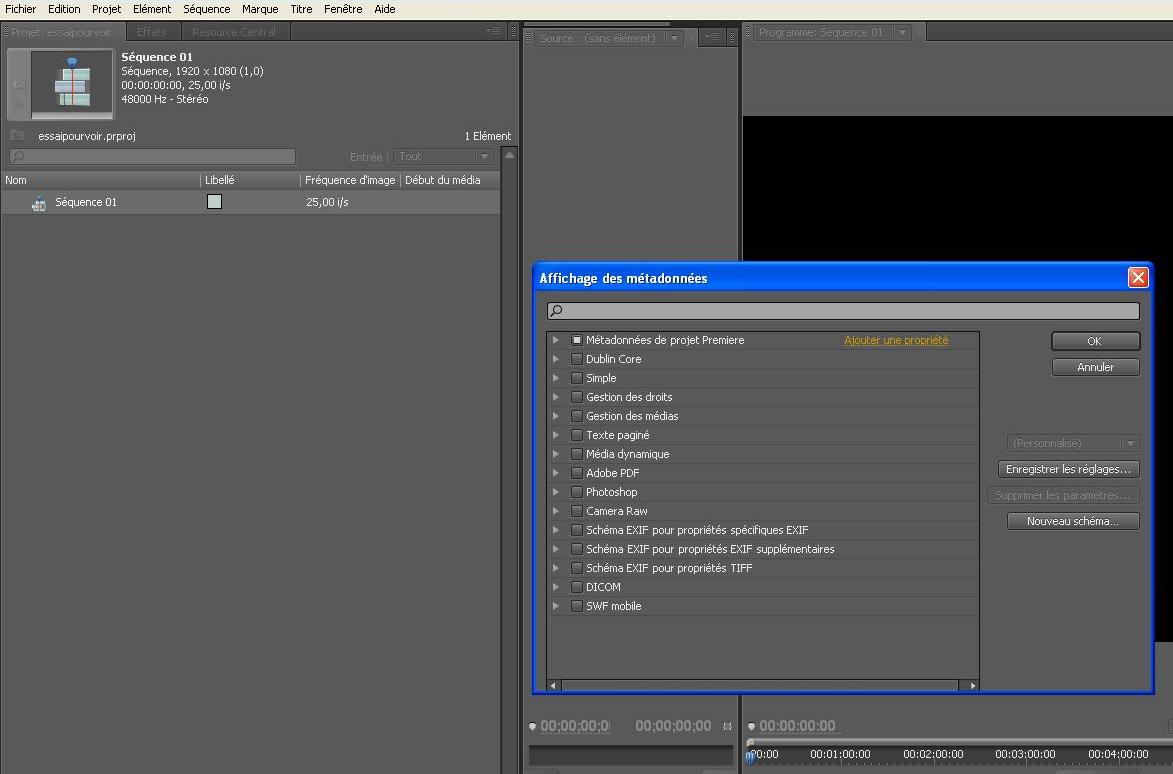The image size is (1173, 774).
Task: Enable the Adobe PDF checkbox
Action: click(577, 473)
